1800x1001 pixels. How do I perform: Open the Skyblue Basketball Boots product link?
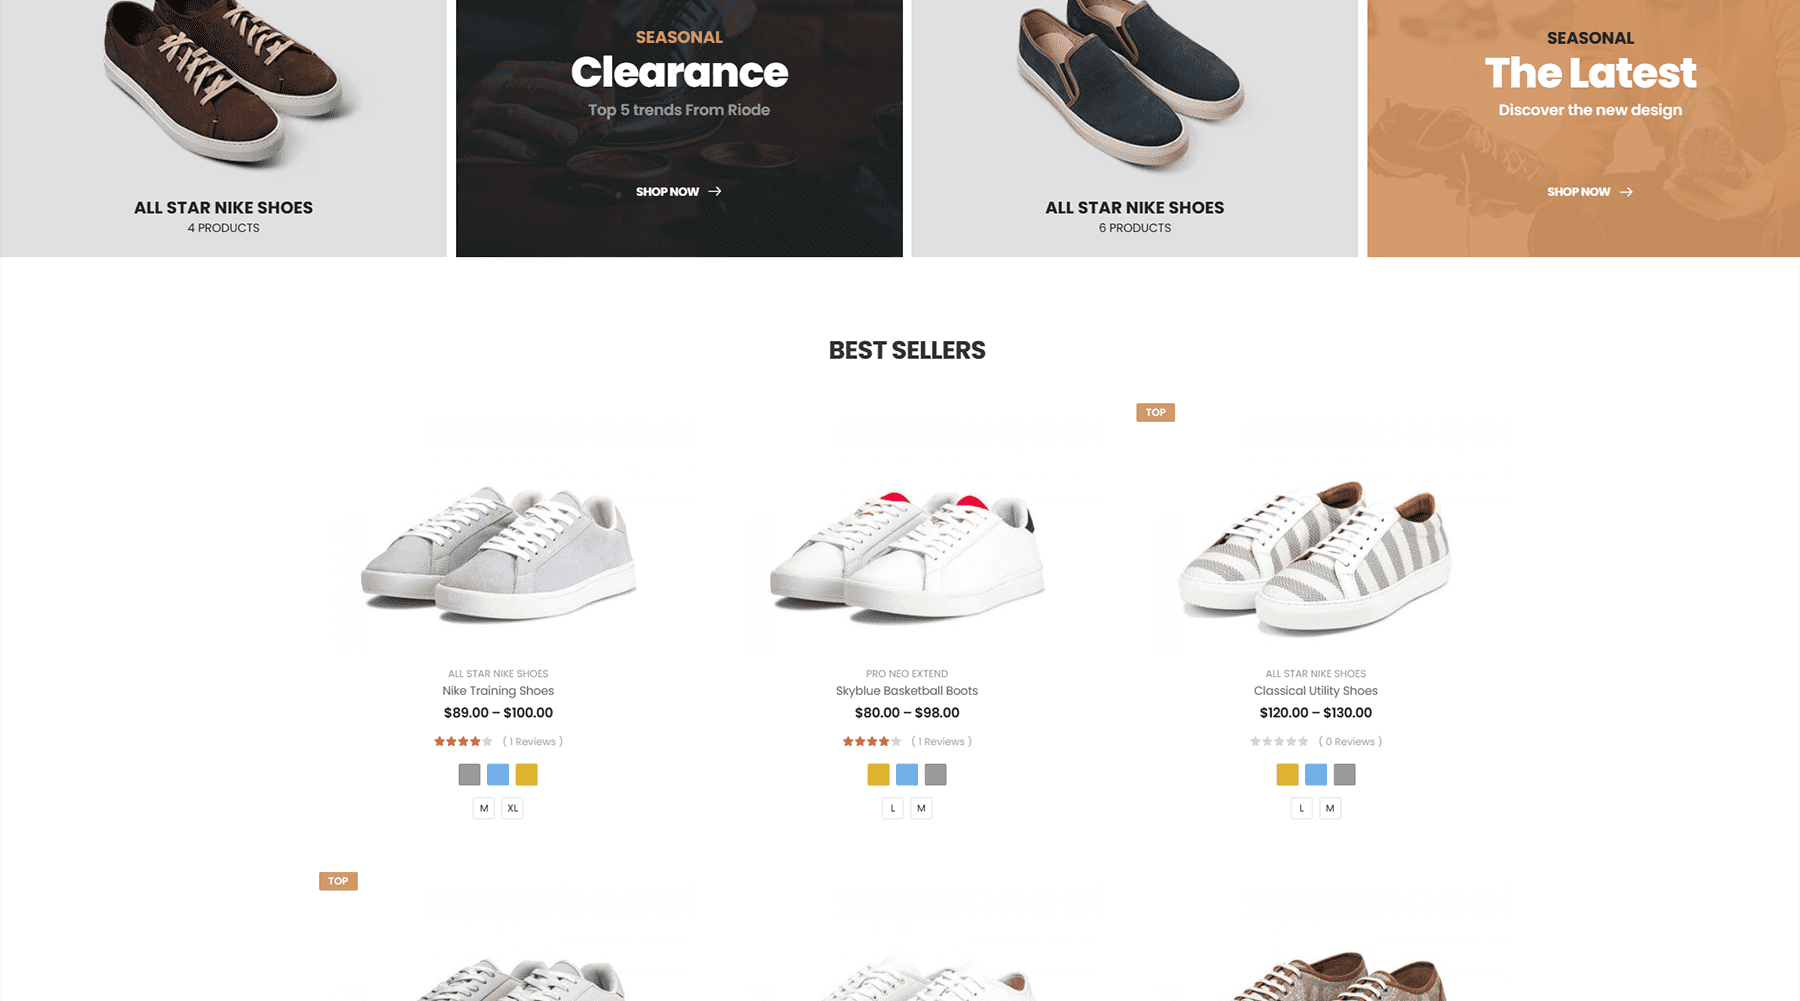click(907, 691)
